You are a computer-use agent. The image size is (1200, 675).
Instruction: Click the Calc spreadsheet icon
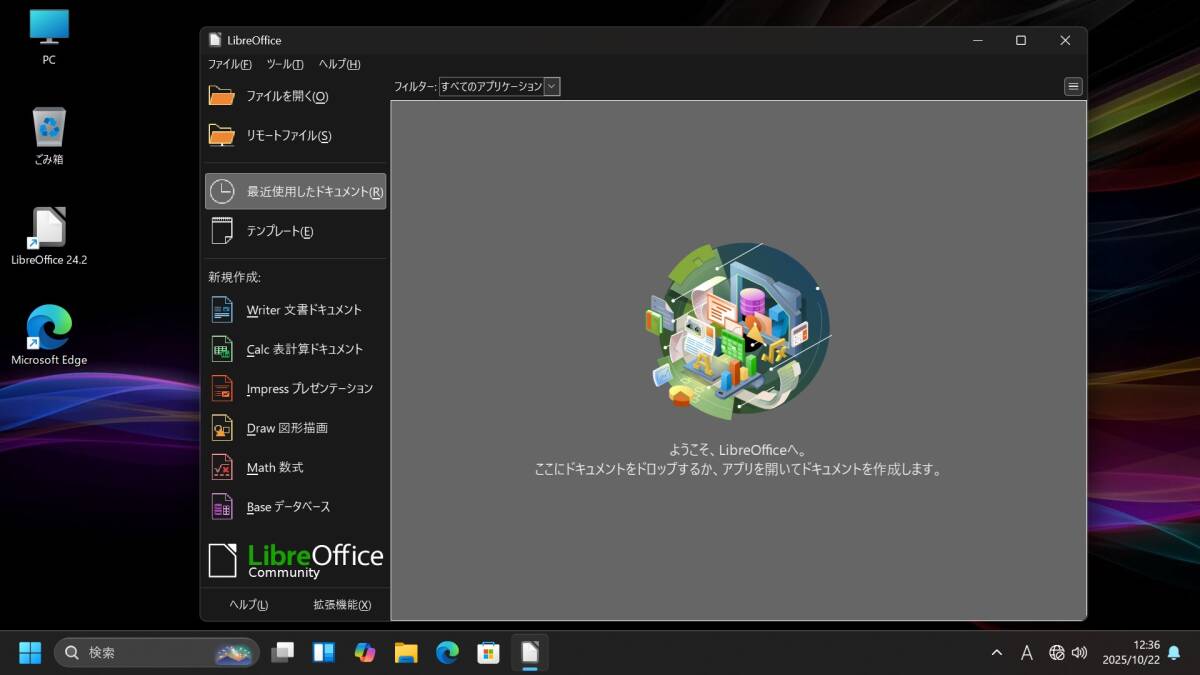221,349
